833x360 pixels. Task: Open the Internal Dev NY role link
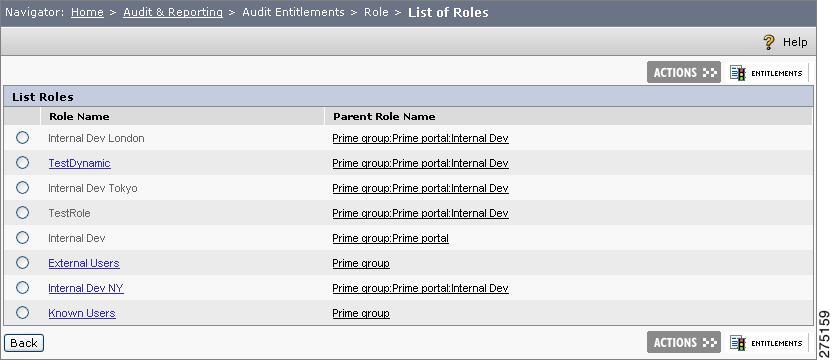coord(86,288)
